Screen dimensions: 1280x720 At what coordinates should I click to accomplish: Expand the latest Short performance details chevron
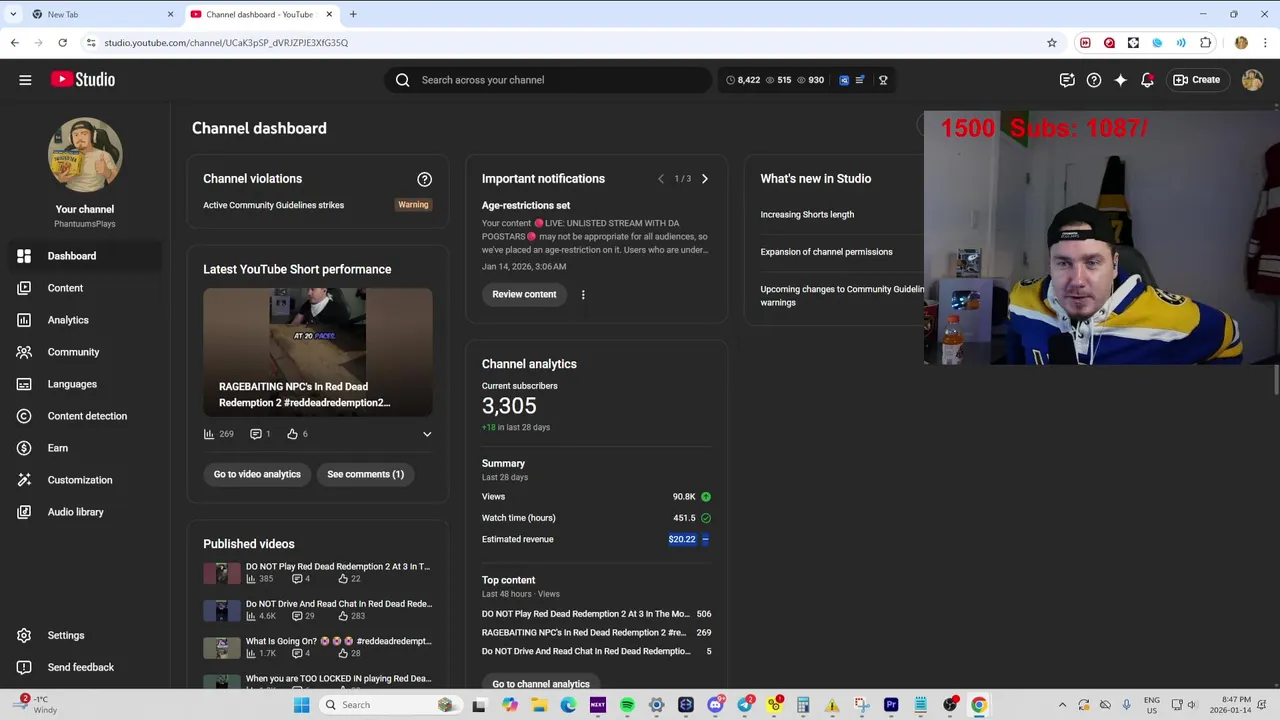pos(427,434)
